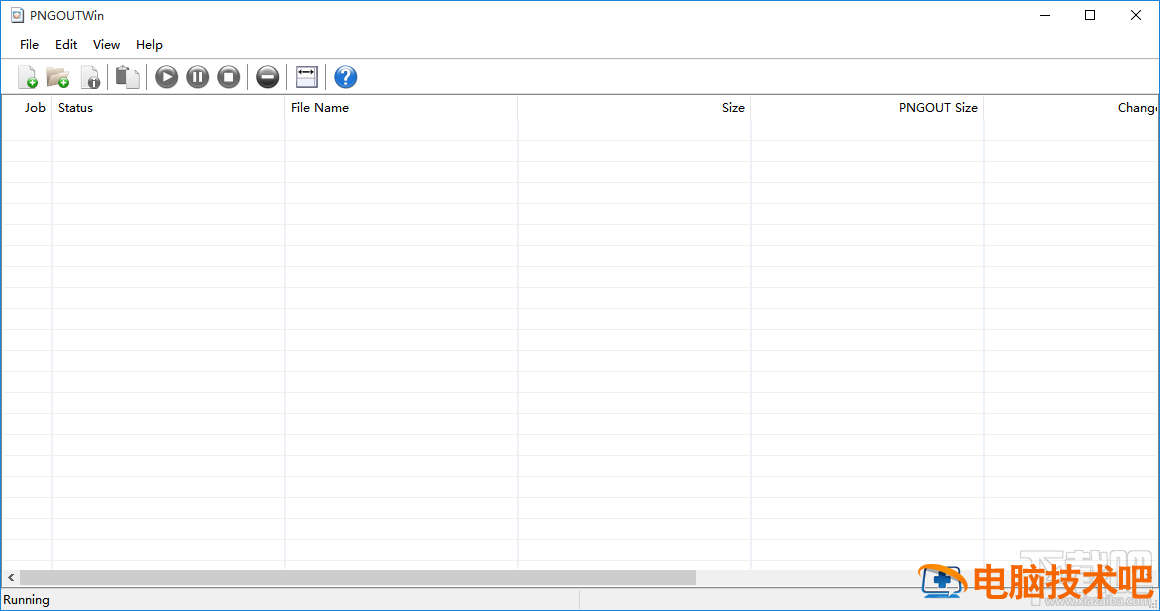Screen dimensions: 1160x611
Task: Click the Add Folder icon
Action: (58, 77)
